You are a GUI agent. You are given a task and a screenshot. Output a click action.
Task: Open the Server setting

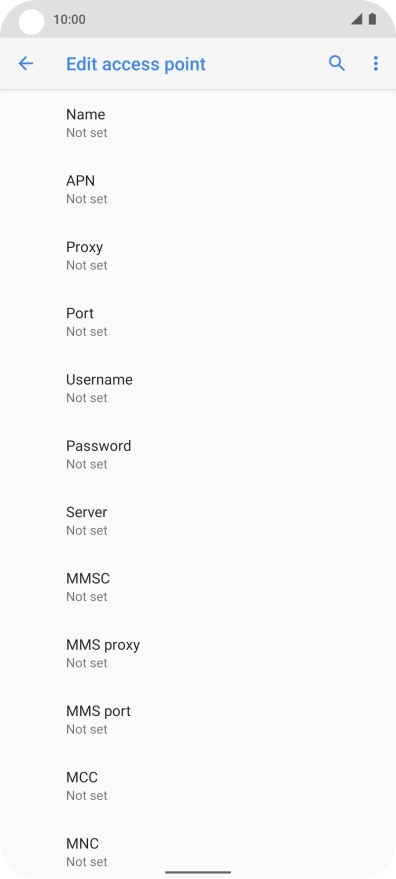198,520
